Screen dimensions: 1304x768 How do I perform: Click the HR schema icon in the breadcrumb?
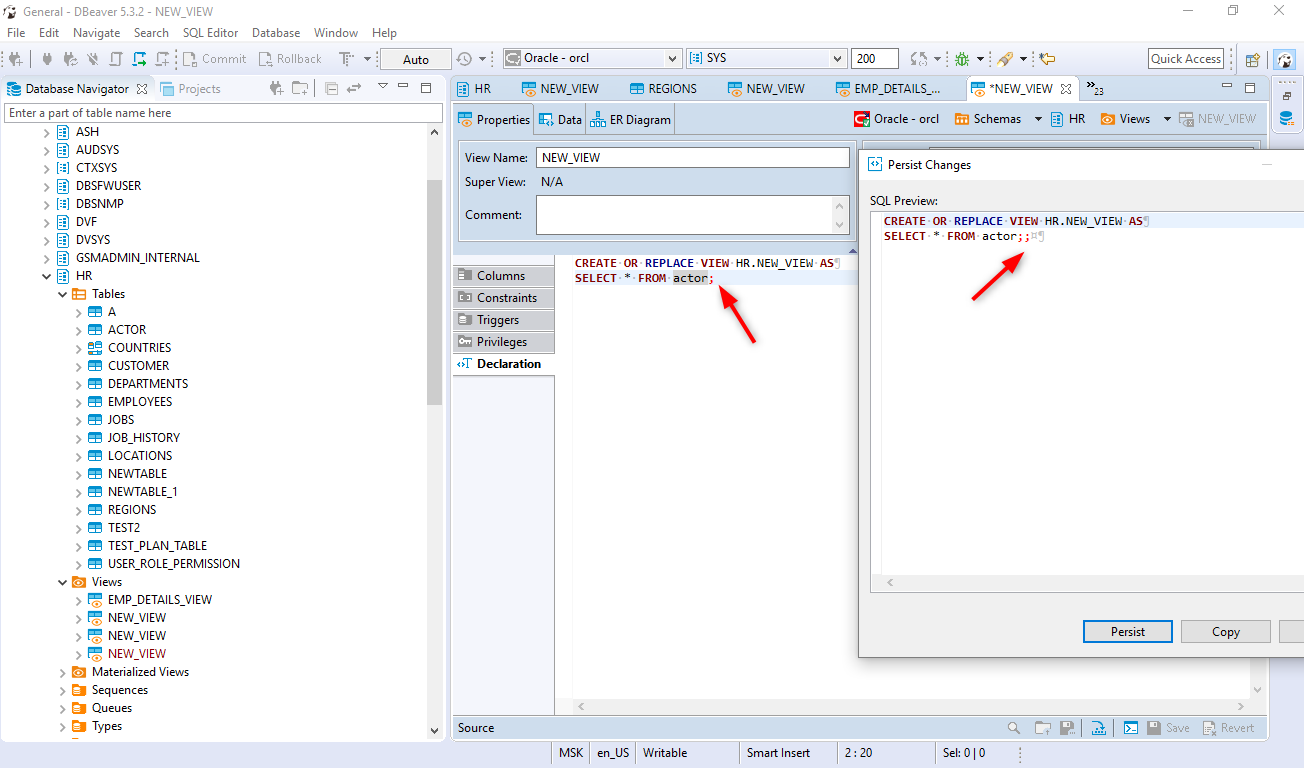(1058, 118)
